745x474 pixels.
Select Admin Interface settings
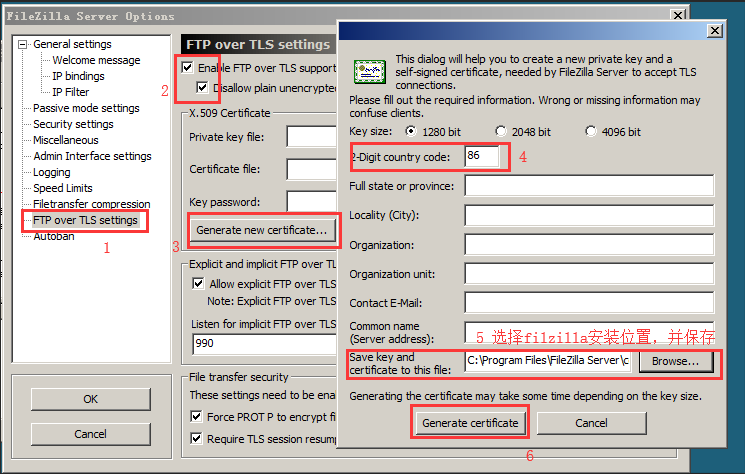pos(92,156)
